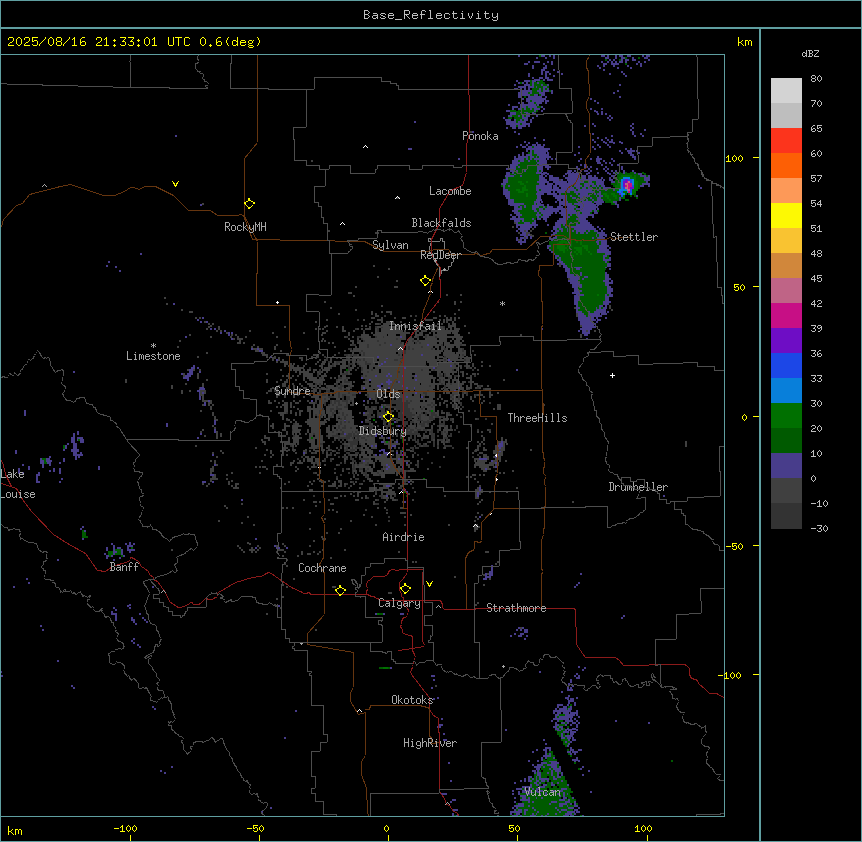Click the dBZ heading above the color scale
The width and height of the screenshot is (862, 842).
coord(810,53)
